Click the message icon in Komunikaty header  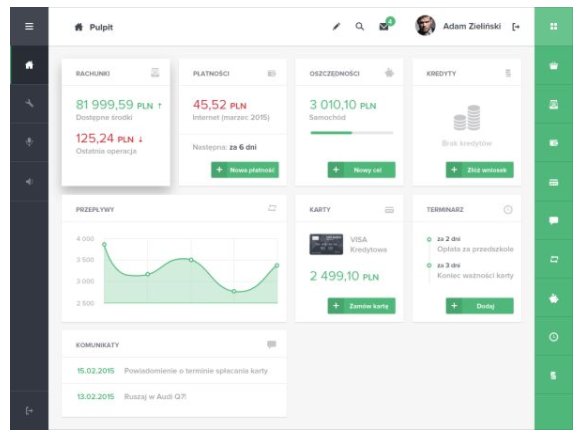coord(272,345)
